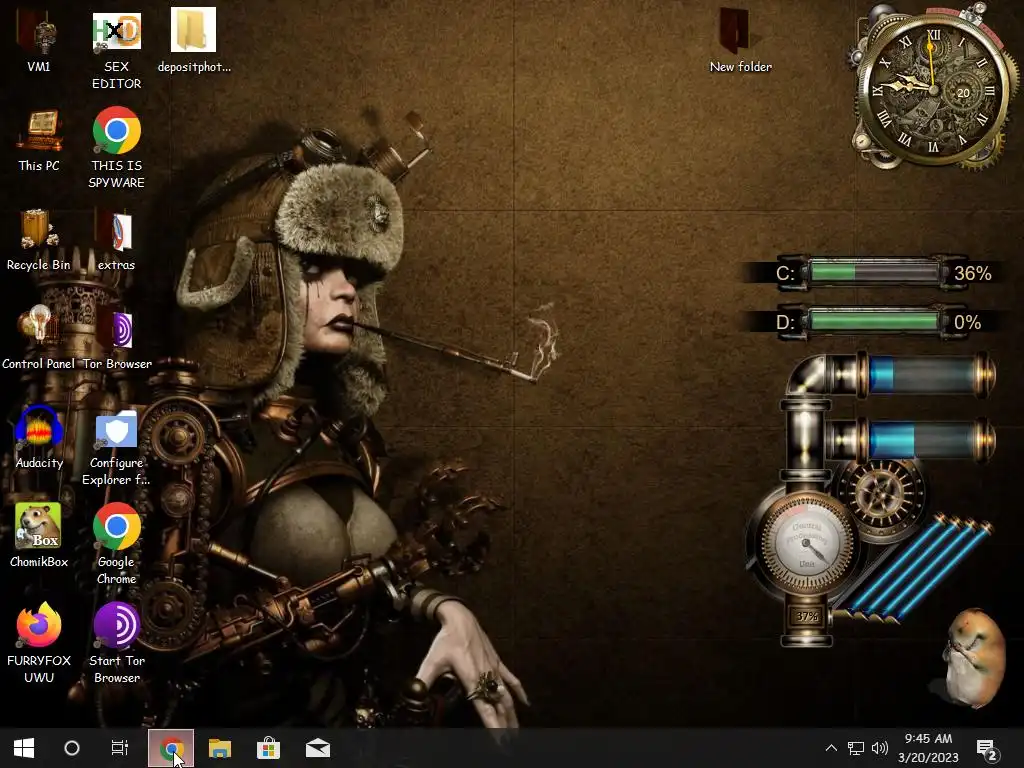Select the ChomikBox icon

39,536
